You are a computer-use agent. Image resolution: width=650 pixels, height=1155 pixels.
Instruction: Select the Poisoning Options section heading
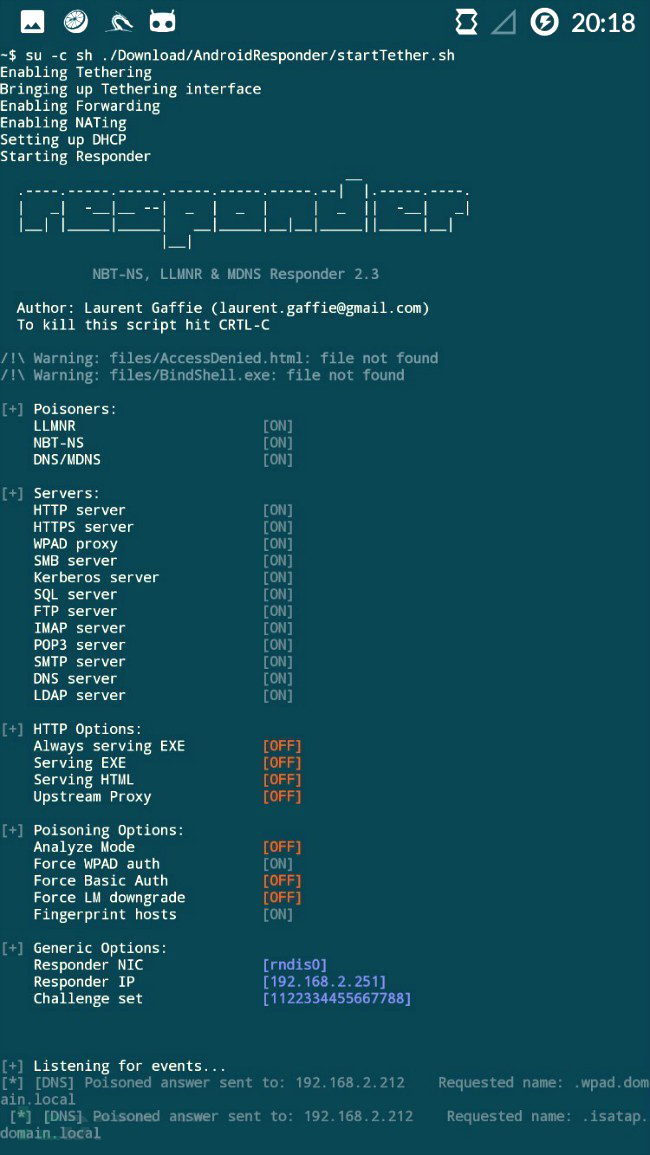click(108, 830)
